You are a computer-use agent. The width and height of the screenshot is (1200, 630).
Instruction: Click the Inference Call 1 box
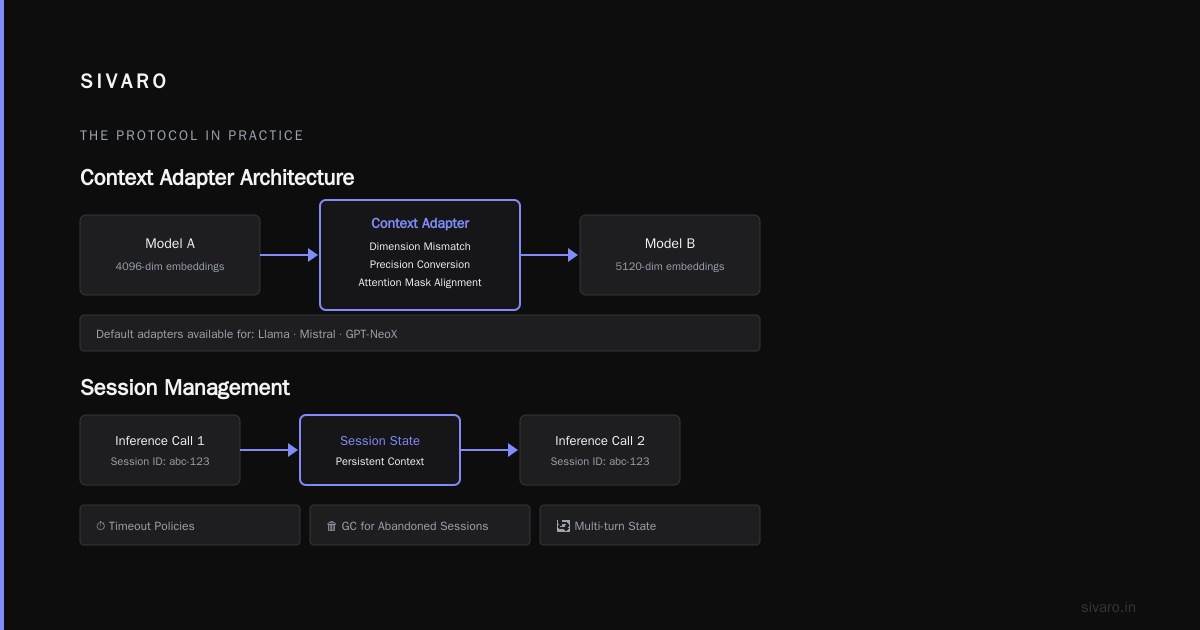tap(160, 450)
